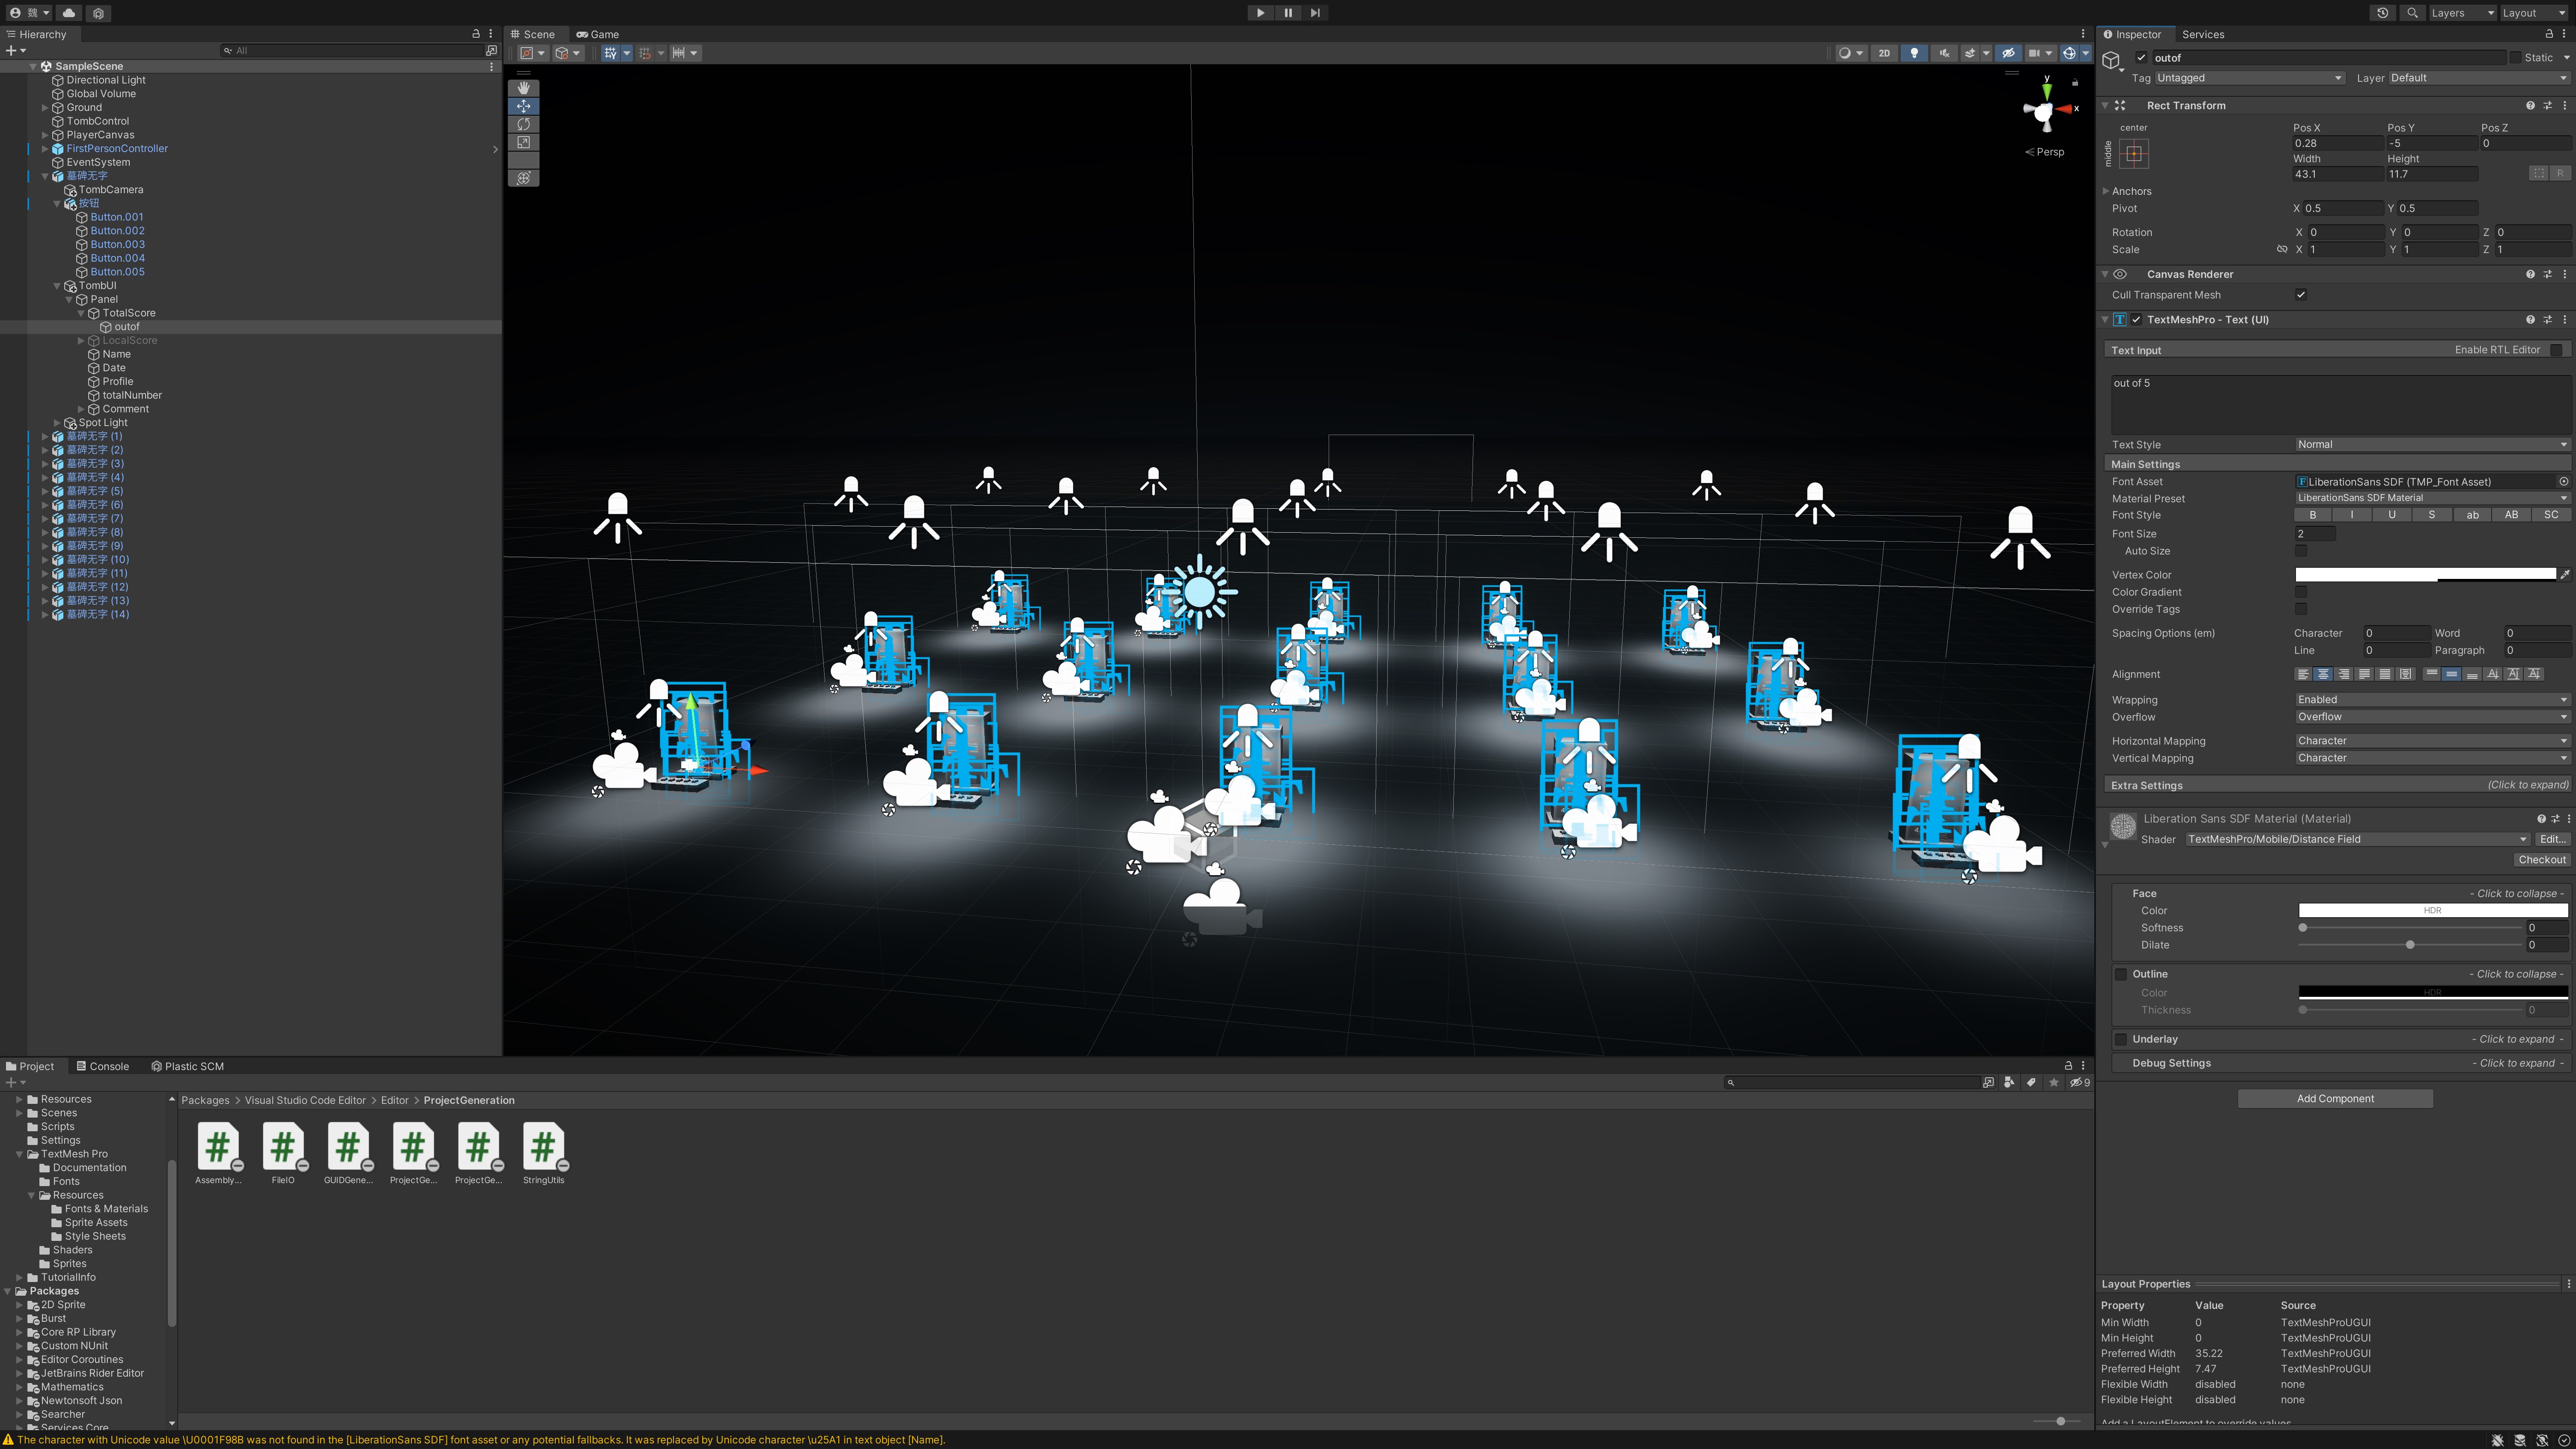The height and width of the screenshot is (1449, 2576).
Task: Enable the Auto Size checkbox
Action: click(2301, 551)
